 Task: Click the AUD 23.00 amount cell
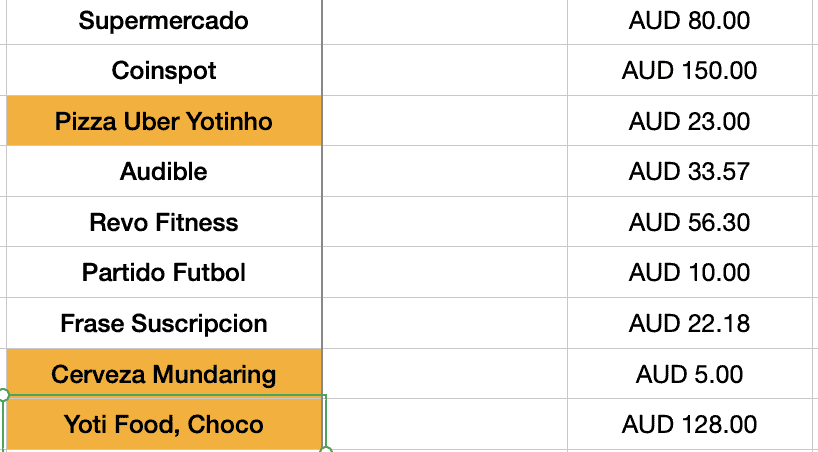click(x=689, y=122)
